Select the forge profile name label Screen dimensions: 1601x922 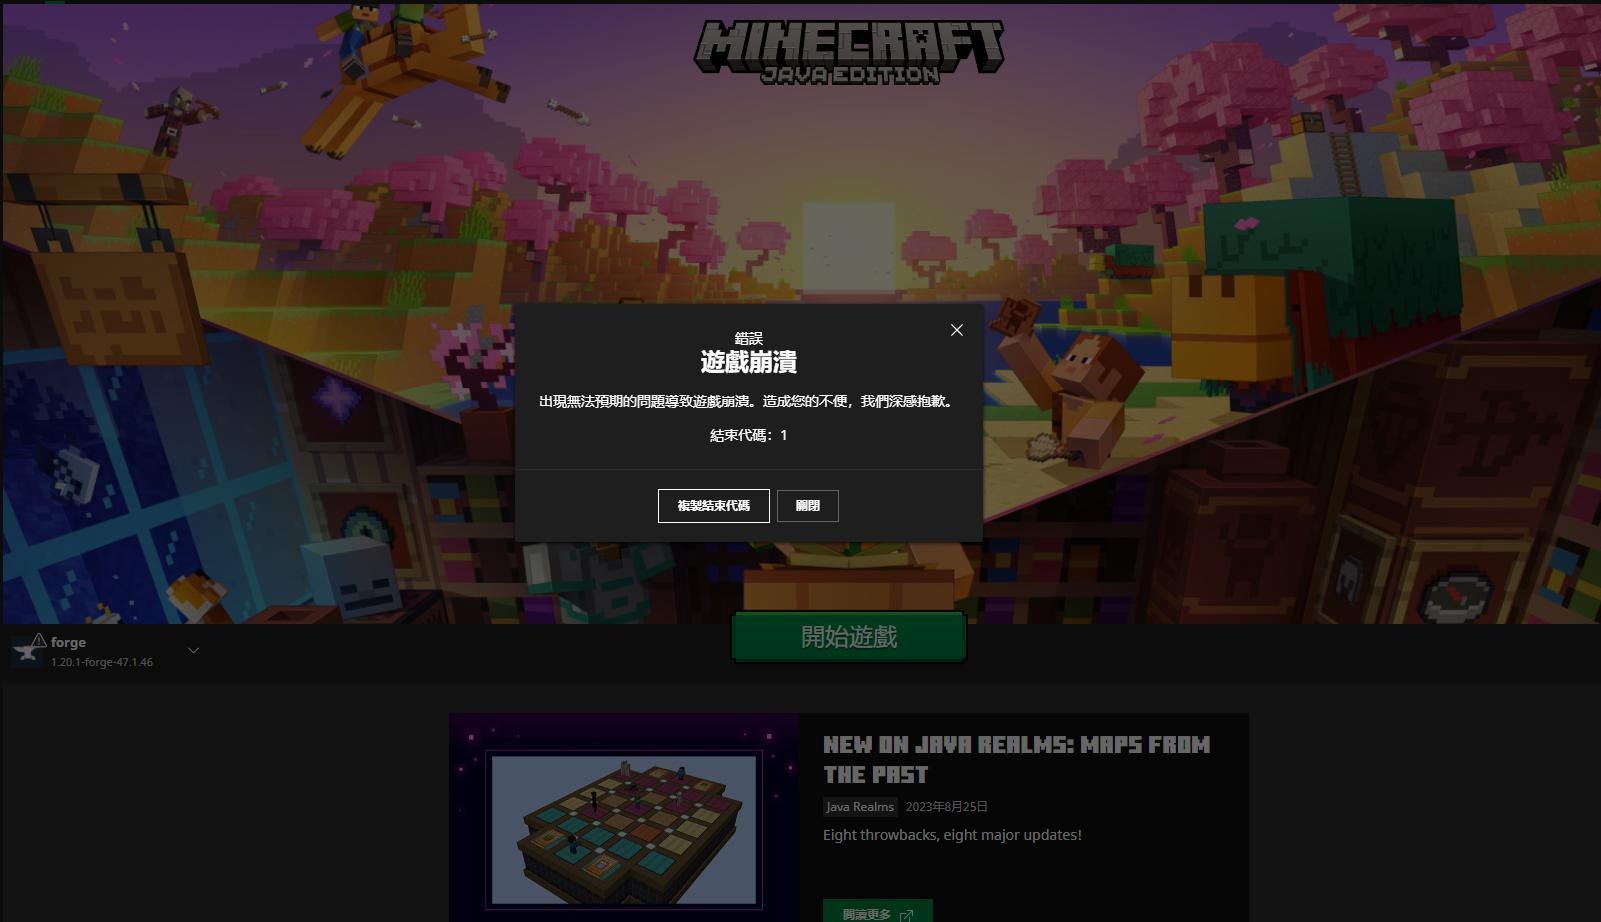click(68, 641)
